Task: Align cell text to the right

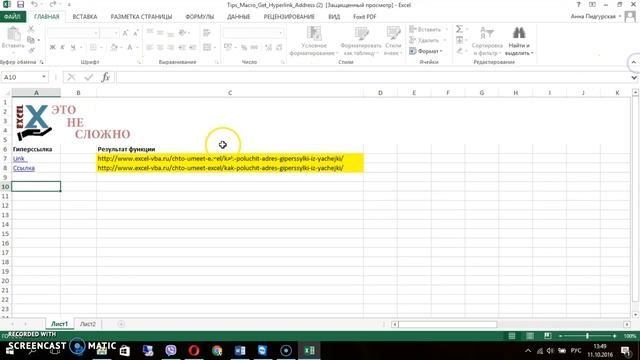Action: [171, 47]
